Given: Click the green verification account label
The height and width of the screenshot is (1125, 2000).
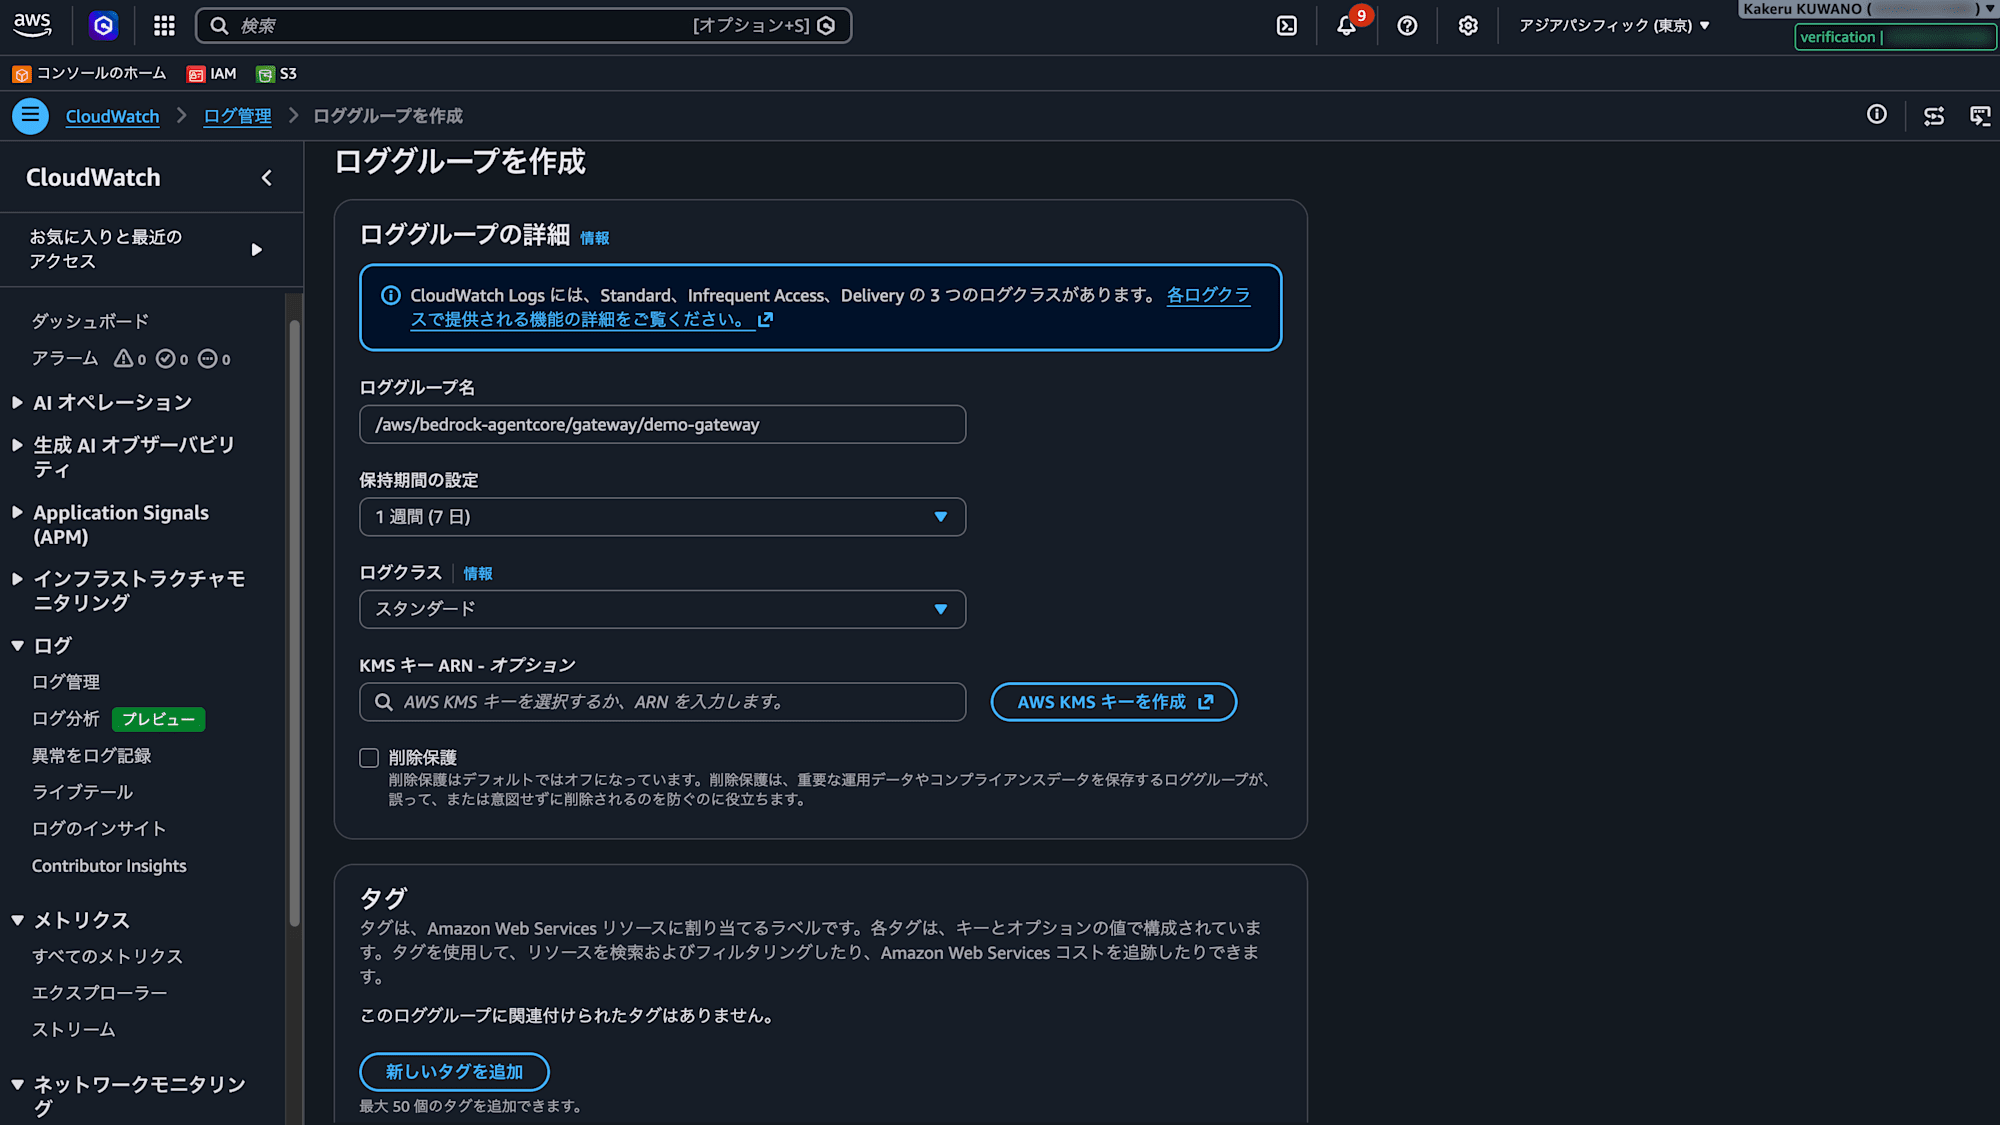Looking at the screenshot, I should [1895, 37].
